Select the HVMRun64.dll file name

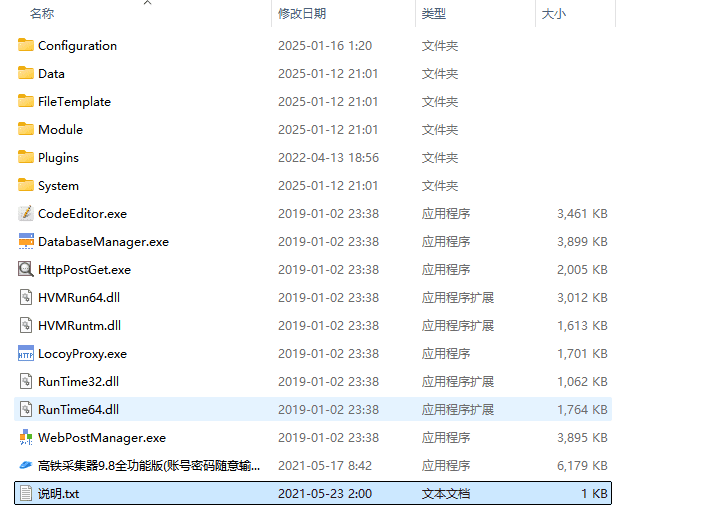click(79, 298)
